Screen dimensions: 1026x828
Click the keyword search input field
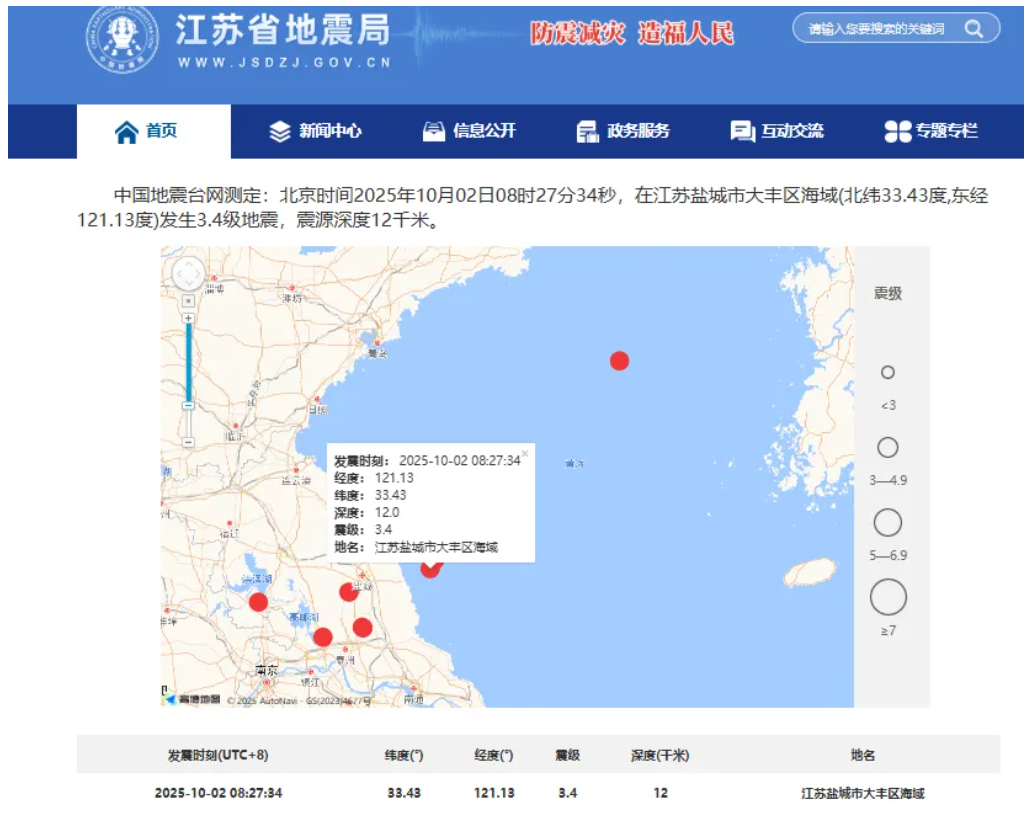(x=875, y=29)
